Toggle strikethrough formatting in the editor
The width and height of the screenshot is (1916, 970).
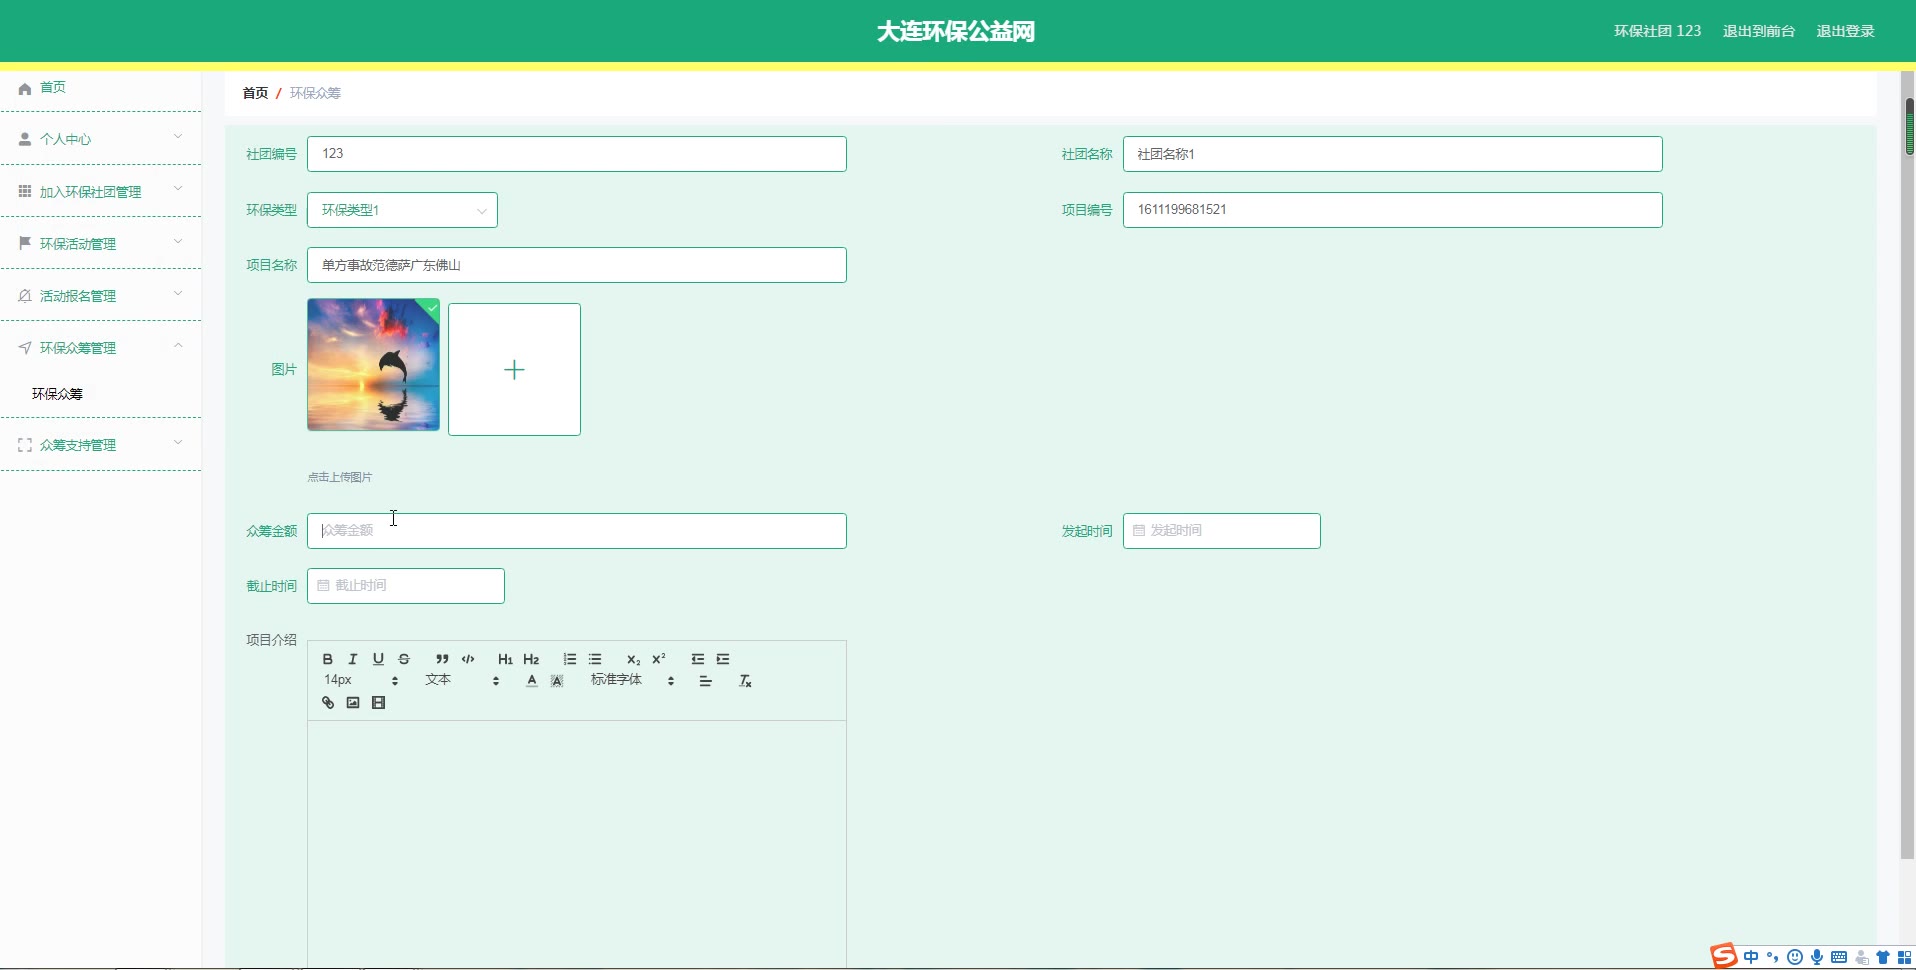click(404, 659)
